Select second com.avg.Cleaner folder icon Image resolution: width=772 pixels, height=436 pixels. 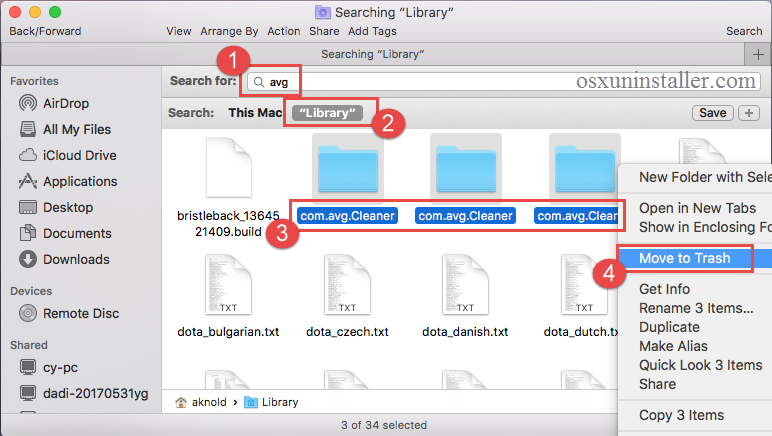point(466,168)
